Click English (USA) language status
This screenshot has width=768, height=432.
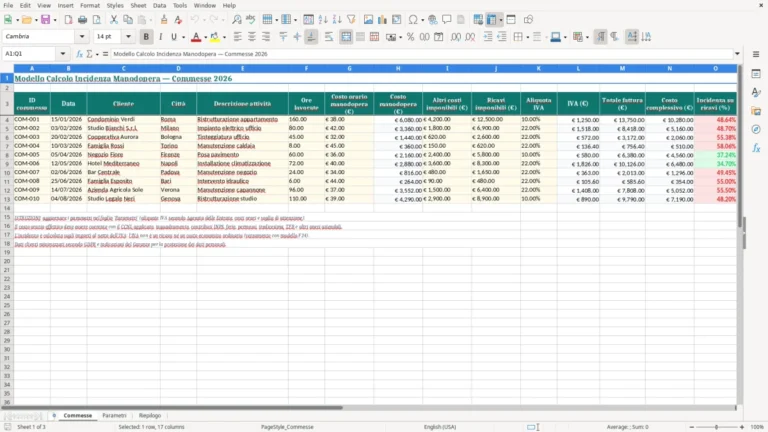(x=440, y=427)
